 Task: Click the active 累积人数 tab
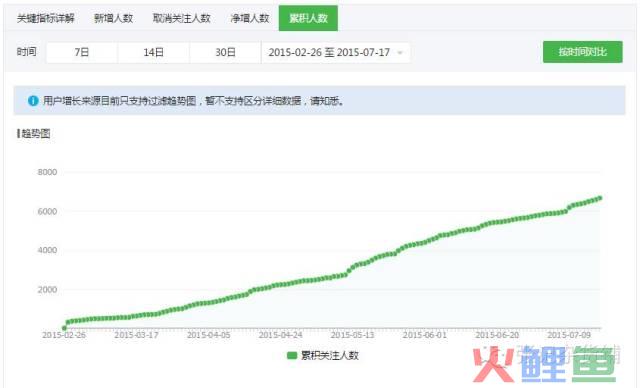(308, 18)
